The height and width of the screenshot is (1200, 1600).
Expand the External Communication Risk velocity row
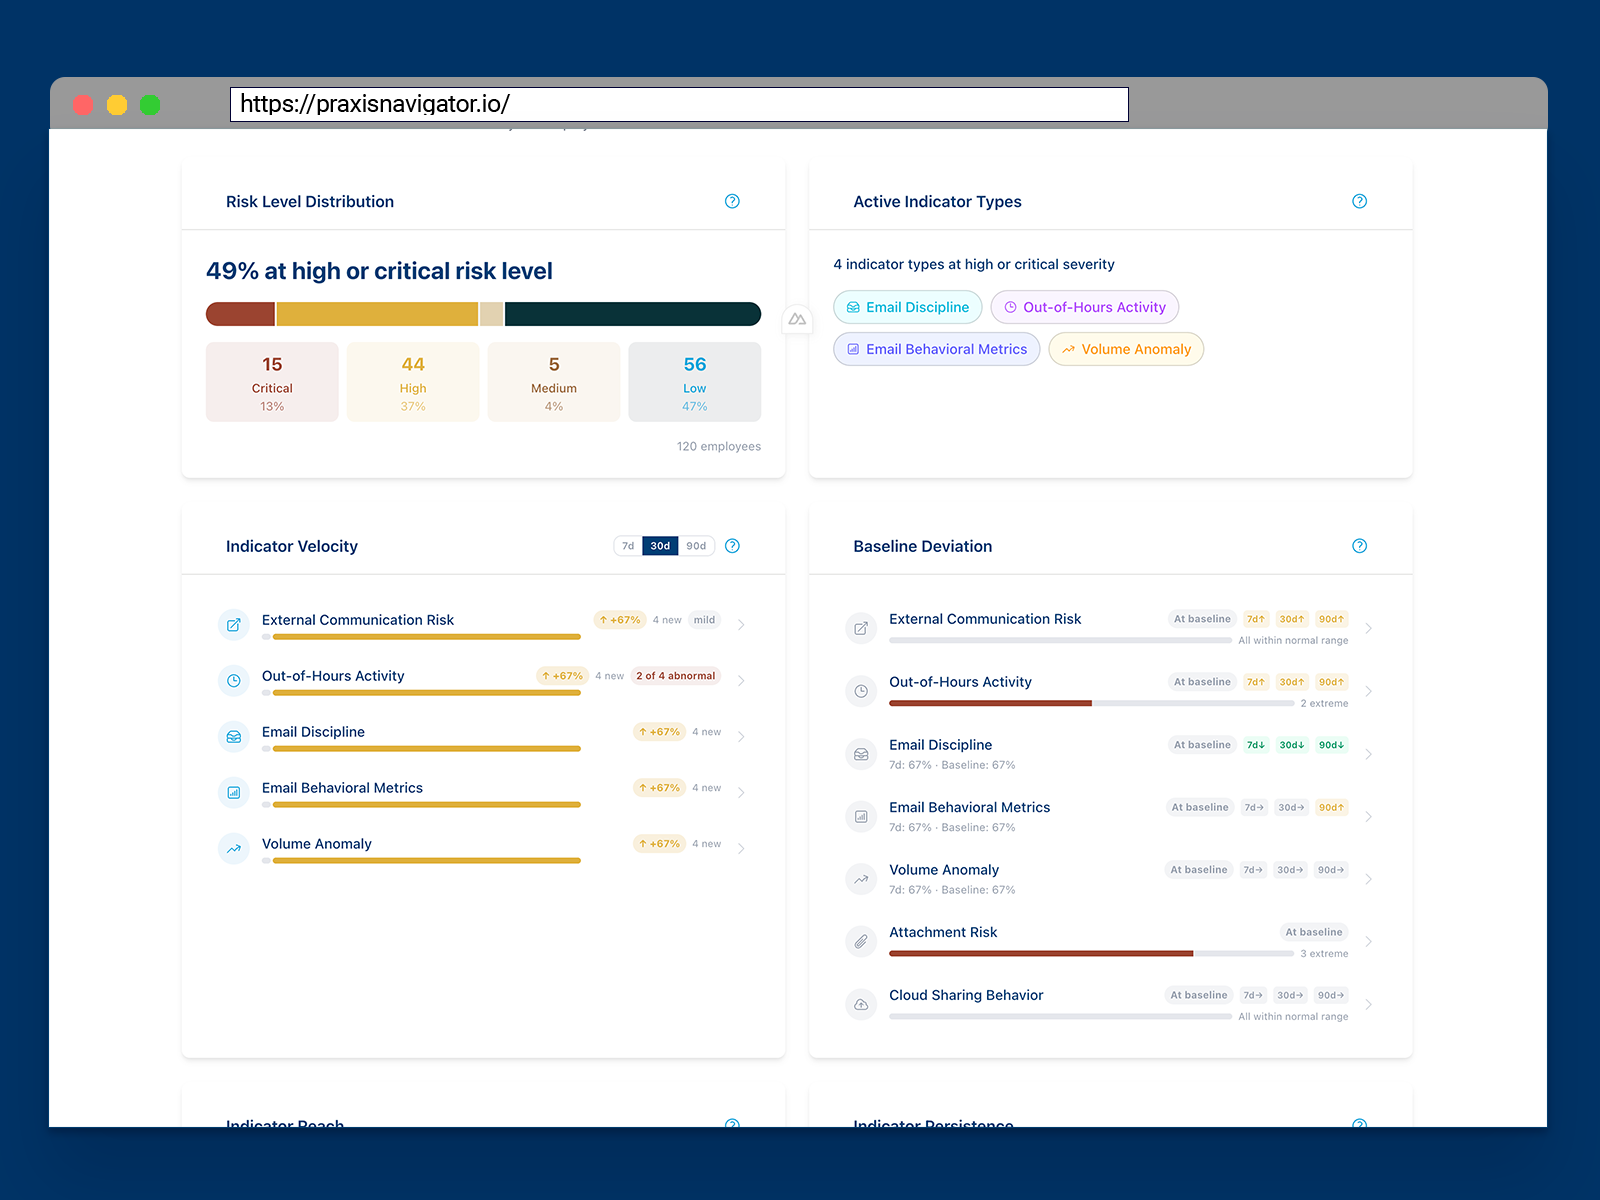pos(741,624)
